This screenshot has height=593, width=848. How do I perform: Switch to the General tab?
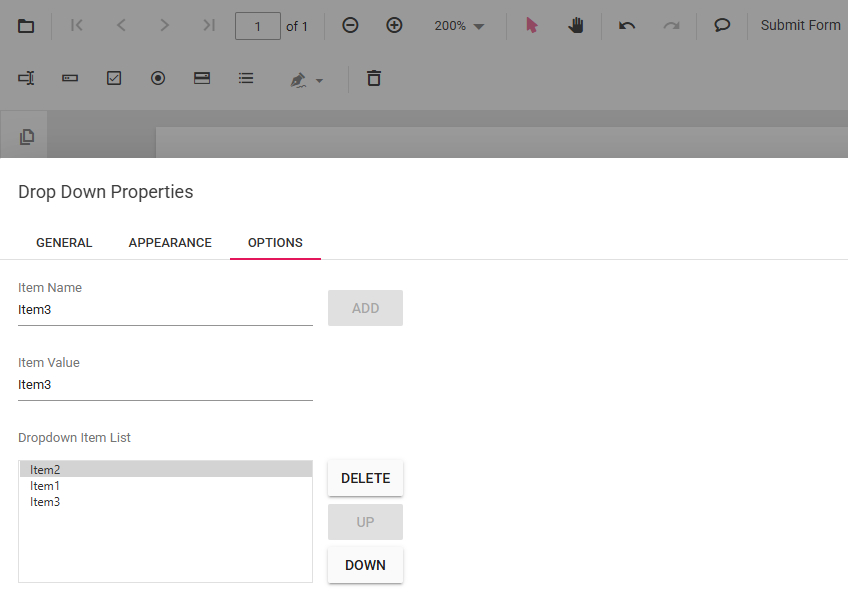(64, 242)
